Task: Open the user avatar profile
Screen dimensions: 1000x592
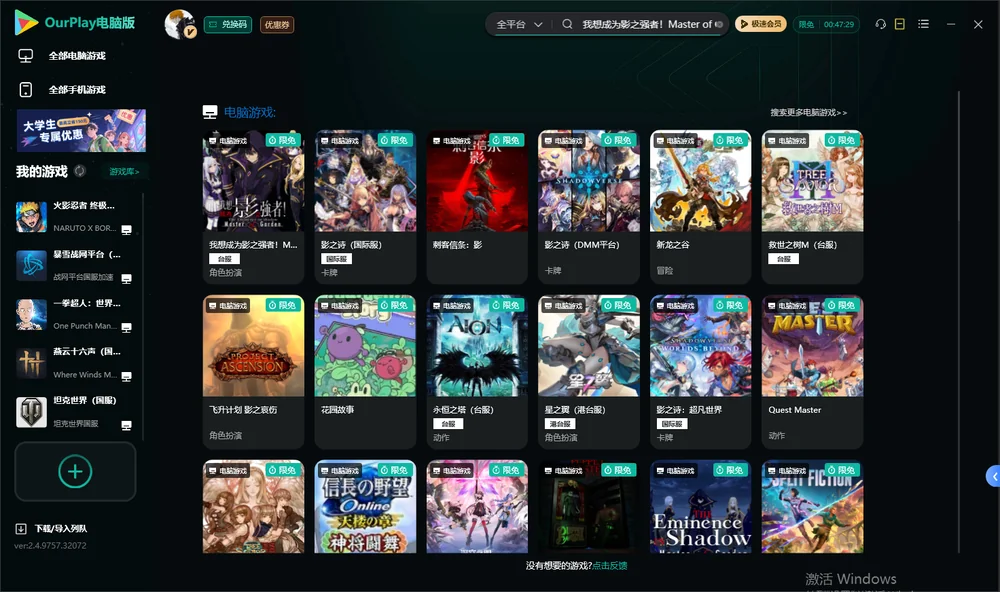Action: point(180,24)
